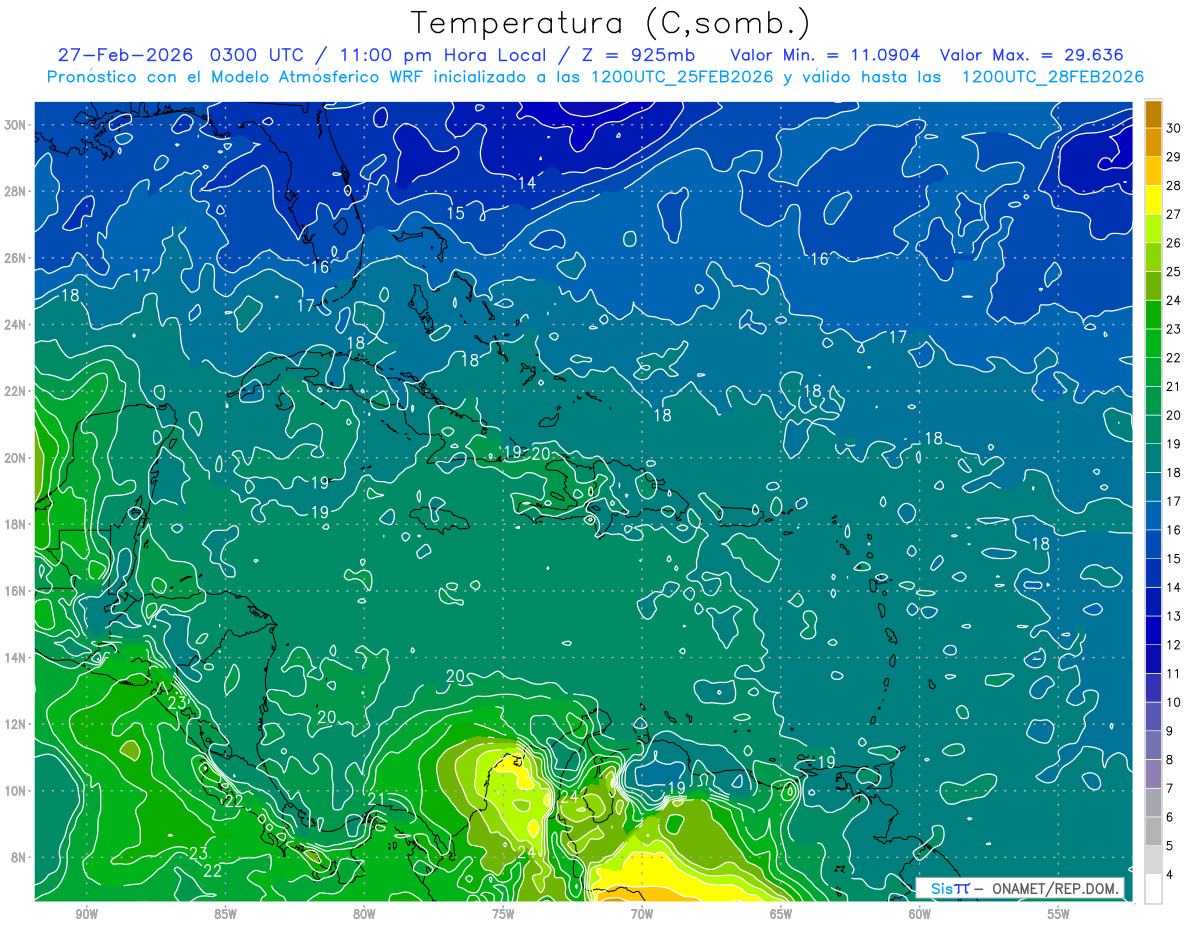
Task: Click the yellow legend swatch between 27 and 28
Action: pos(1153,200)
